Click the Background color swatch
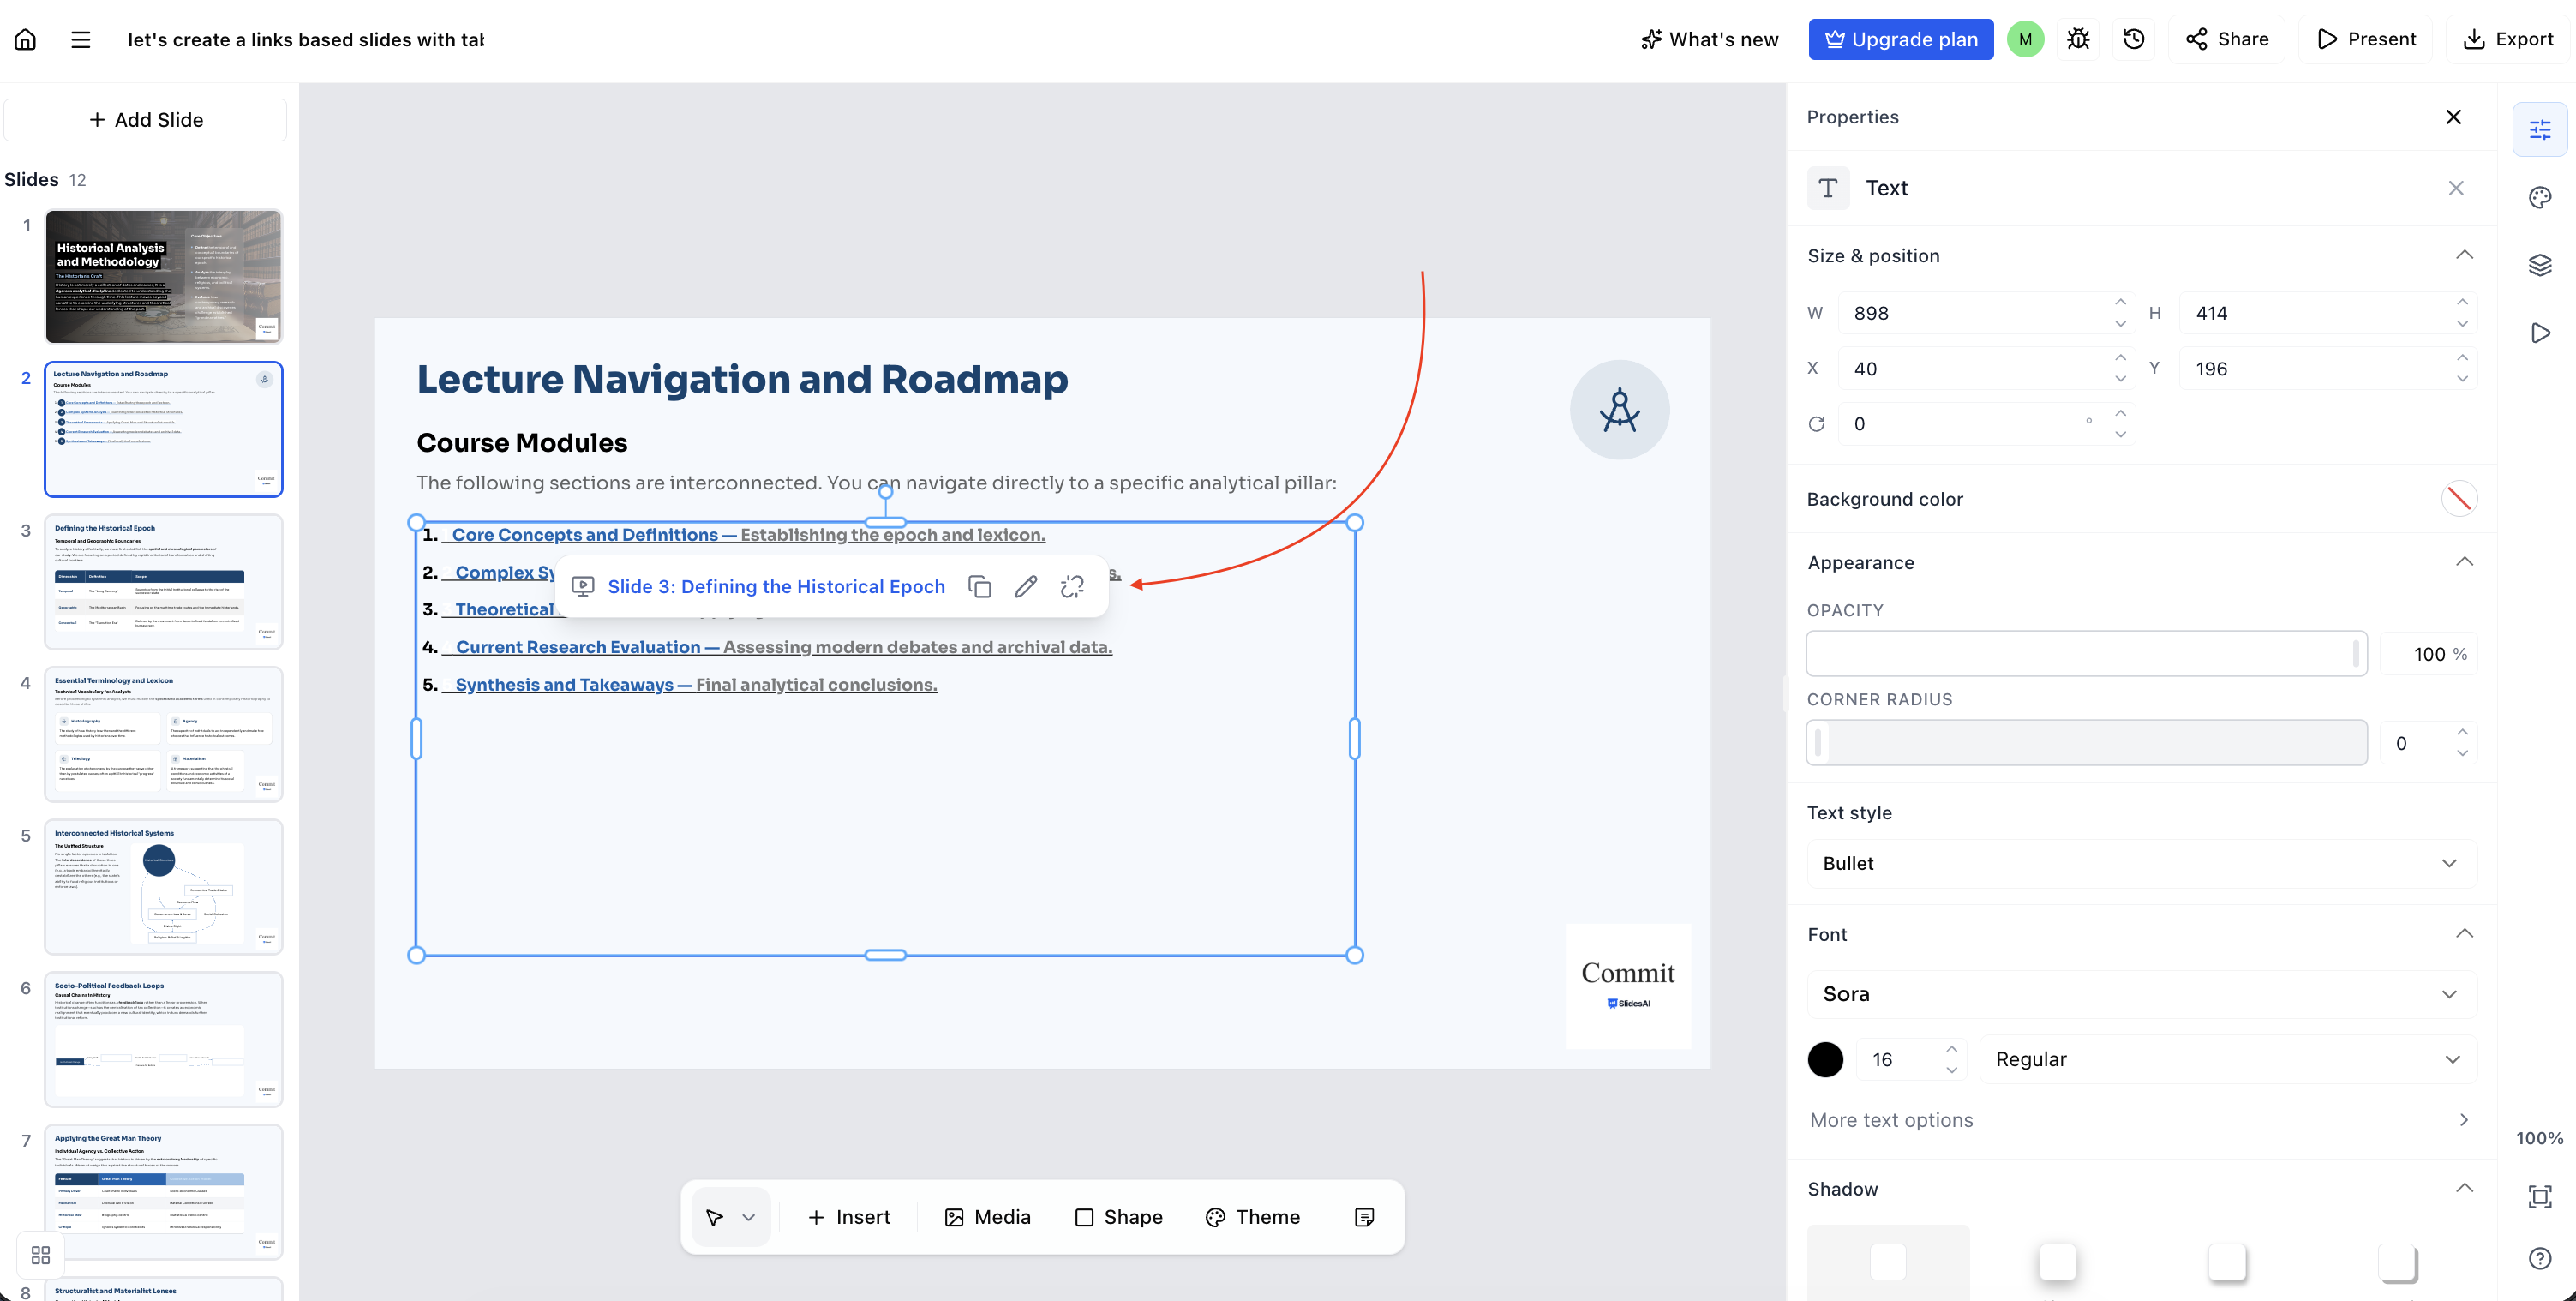The height and width of the screenshot is (1301, 2576). pos(2459,499)
